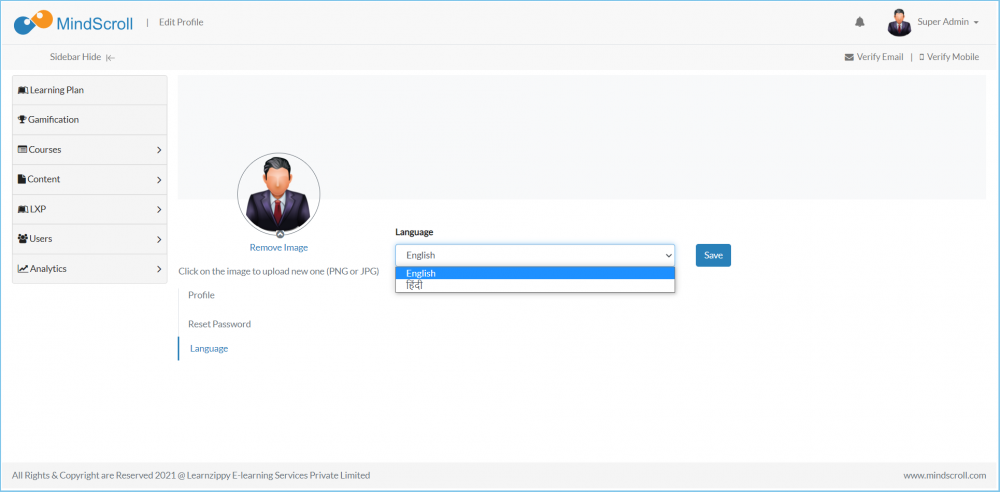This screenshot has width=1000, height=492.
Task: Click the Verify Mobile link
Action: [949, 57]
